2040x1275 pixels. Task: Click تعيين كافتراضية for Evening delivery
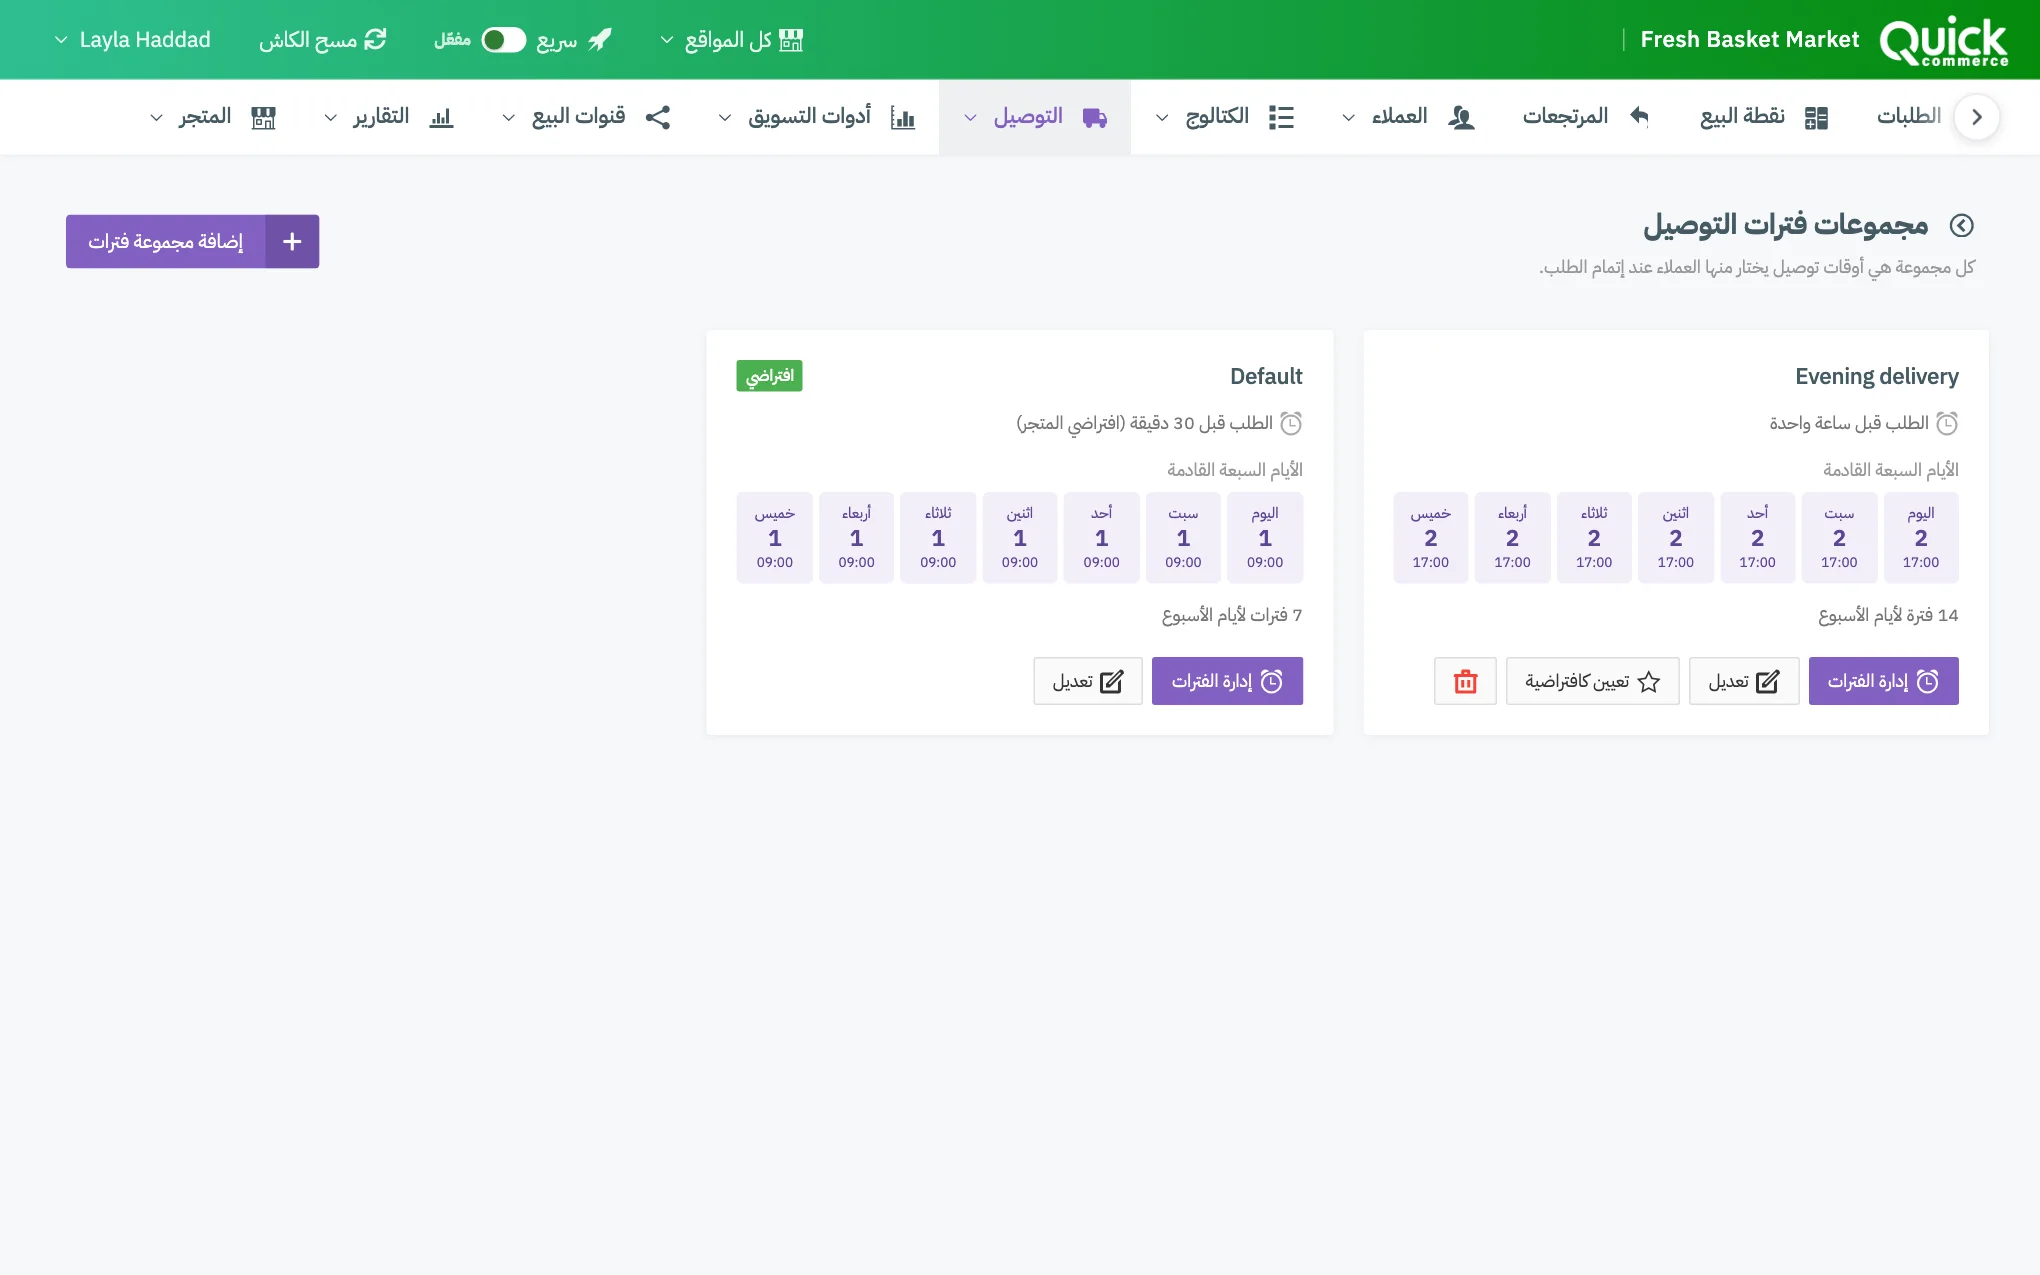click(x=1592, y=681)
